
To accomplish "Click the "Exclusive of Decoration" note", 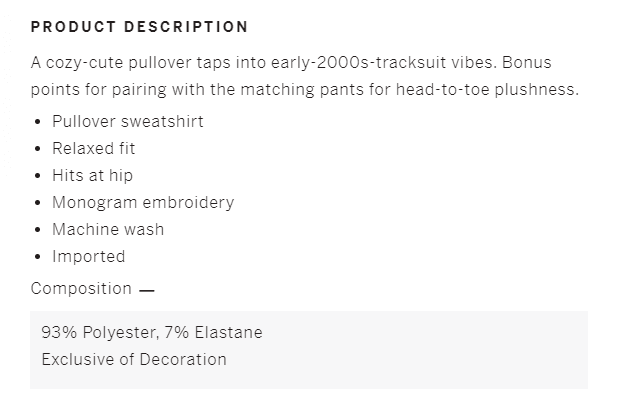I will click(134, 359).
